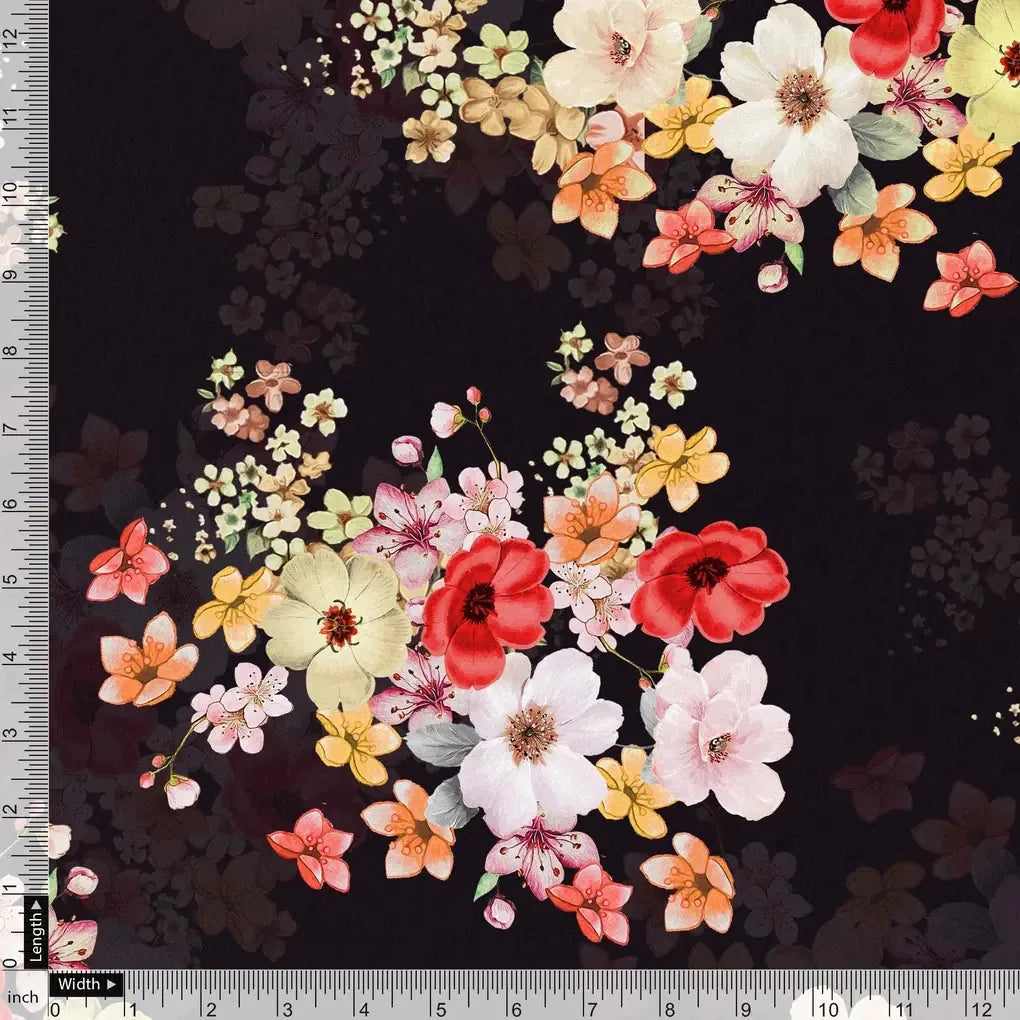
Task: Click the number 12 on the vertical ruler
Action: [11, 35]
